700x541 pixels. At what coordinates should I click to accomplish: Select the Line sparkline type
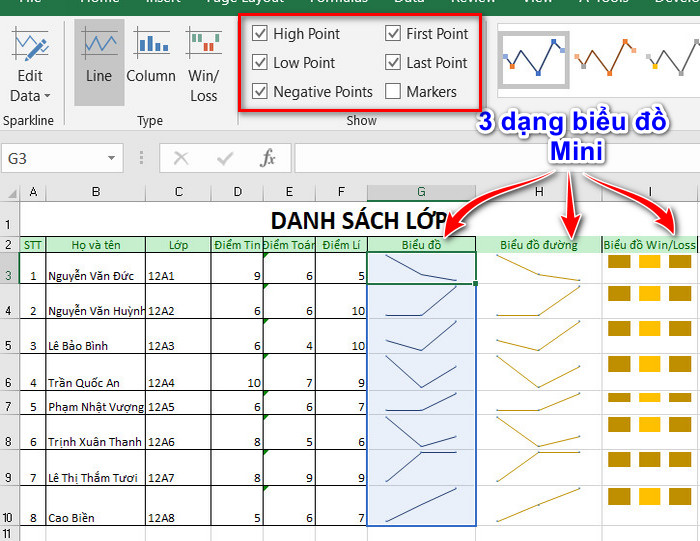pyautogui.click(x=99, y=62)
